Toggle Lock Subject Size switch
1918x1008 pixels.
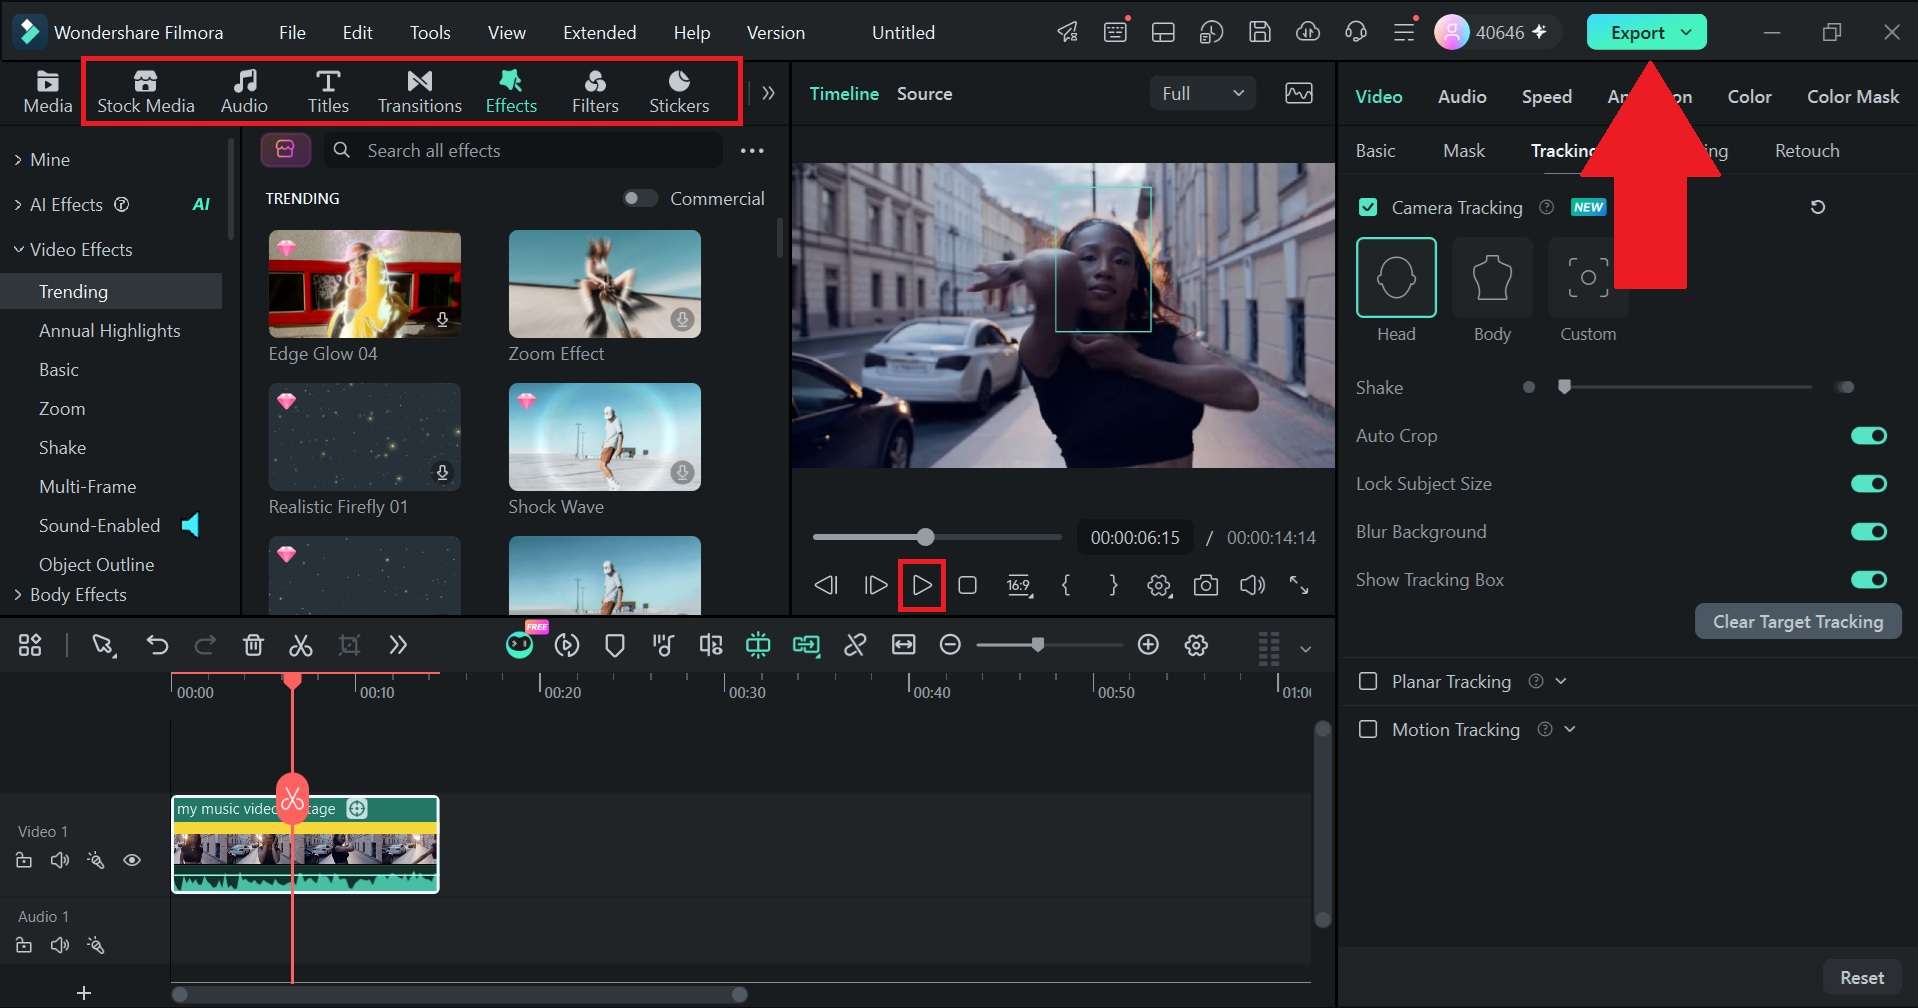point(1868,483)
